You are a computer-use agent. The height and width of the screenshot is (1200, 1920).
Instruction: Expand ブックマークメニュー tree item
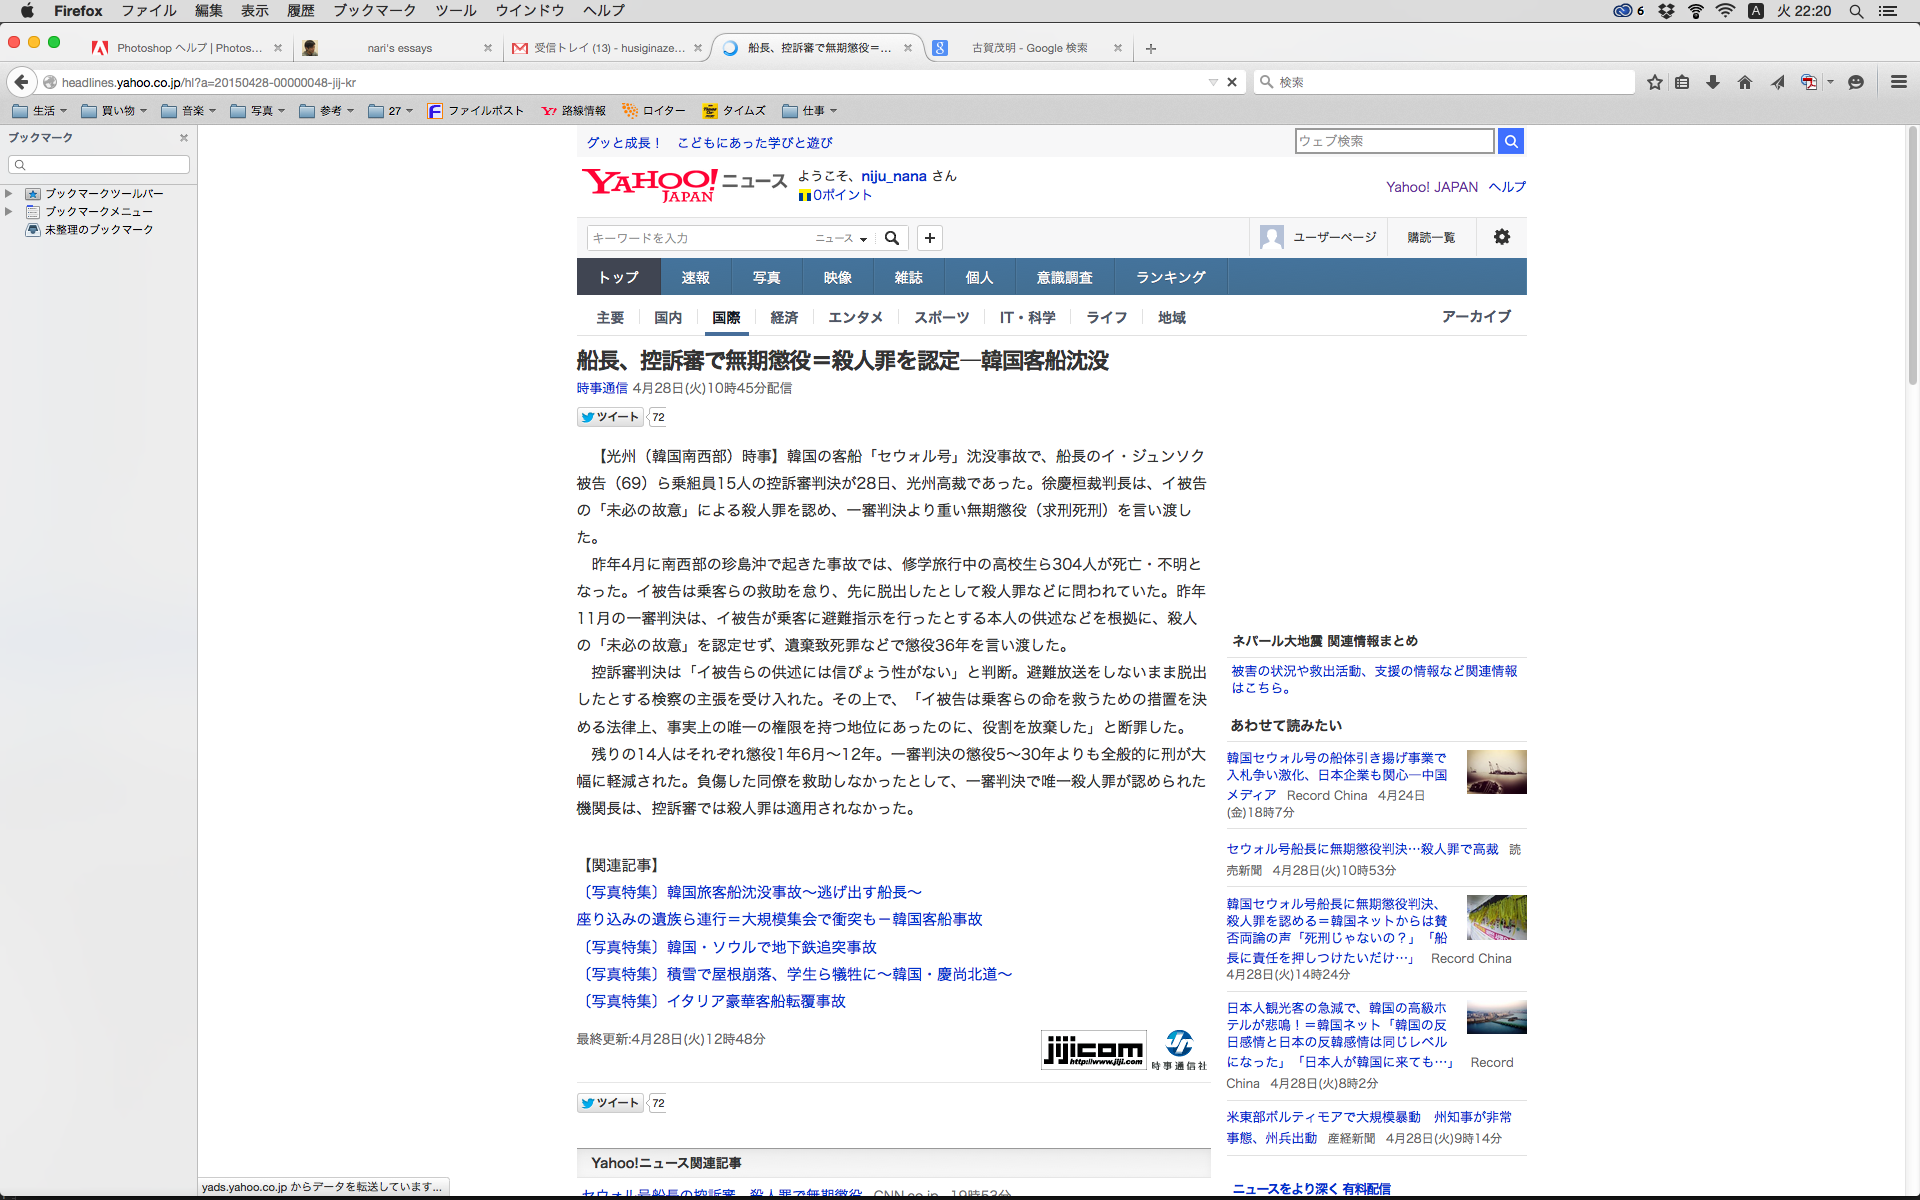click(x=9, y=211)
